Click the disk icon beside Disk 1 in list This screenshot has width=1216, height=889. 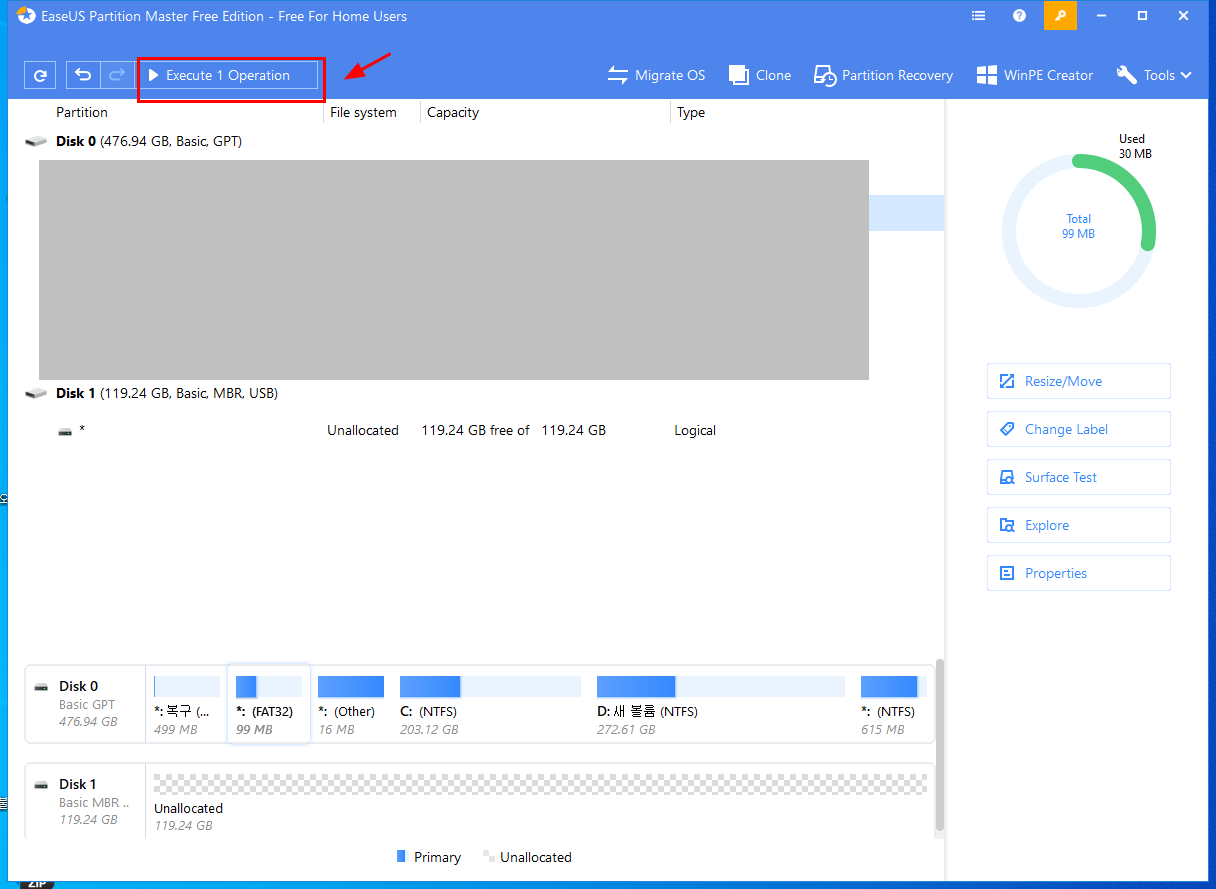pyautogui.click(x=36, y=394)
